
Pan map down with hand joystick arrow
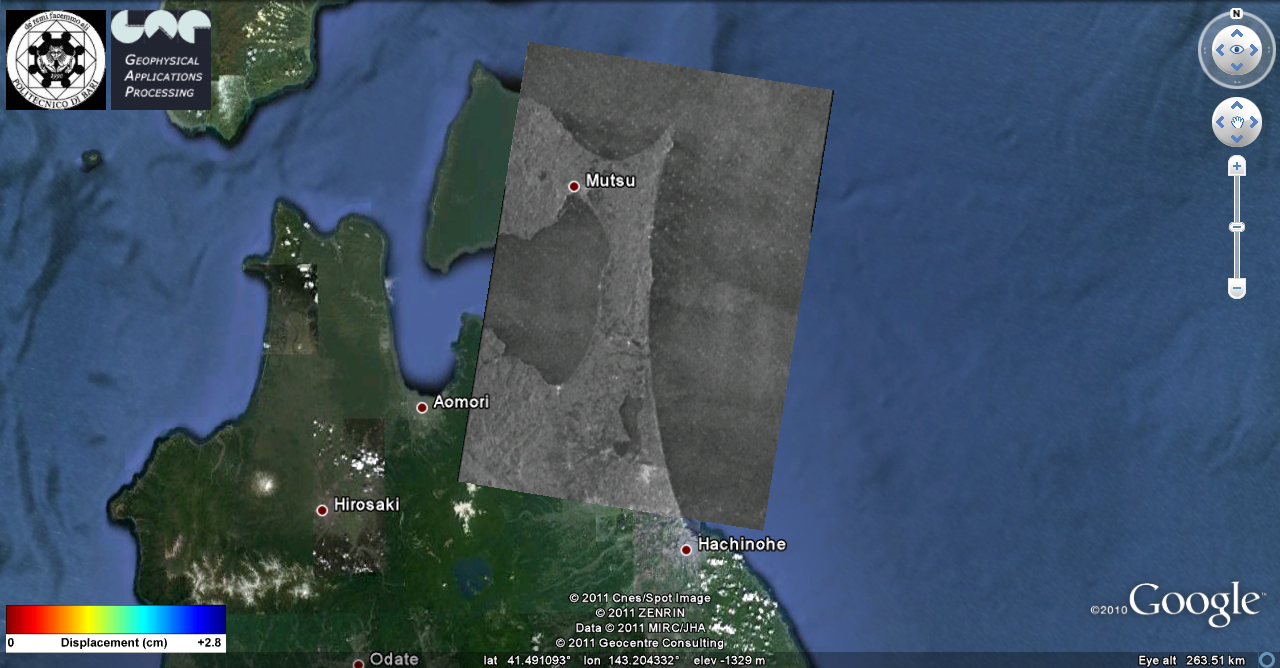click(x=1237, y=139)
